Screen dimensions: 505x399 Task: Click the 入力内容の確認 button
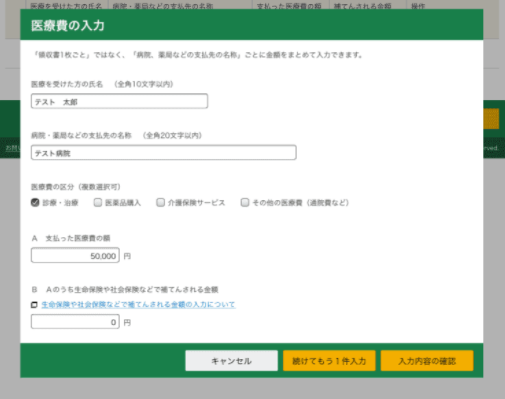tap(427, 361)
